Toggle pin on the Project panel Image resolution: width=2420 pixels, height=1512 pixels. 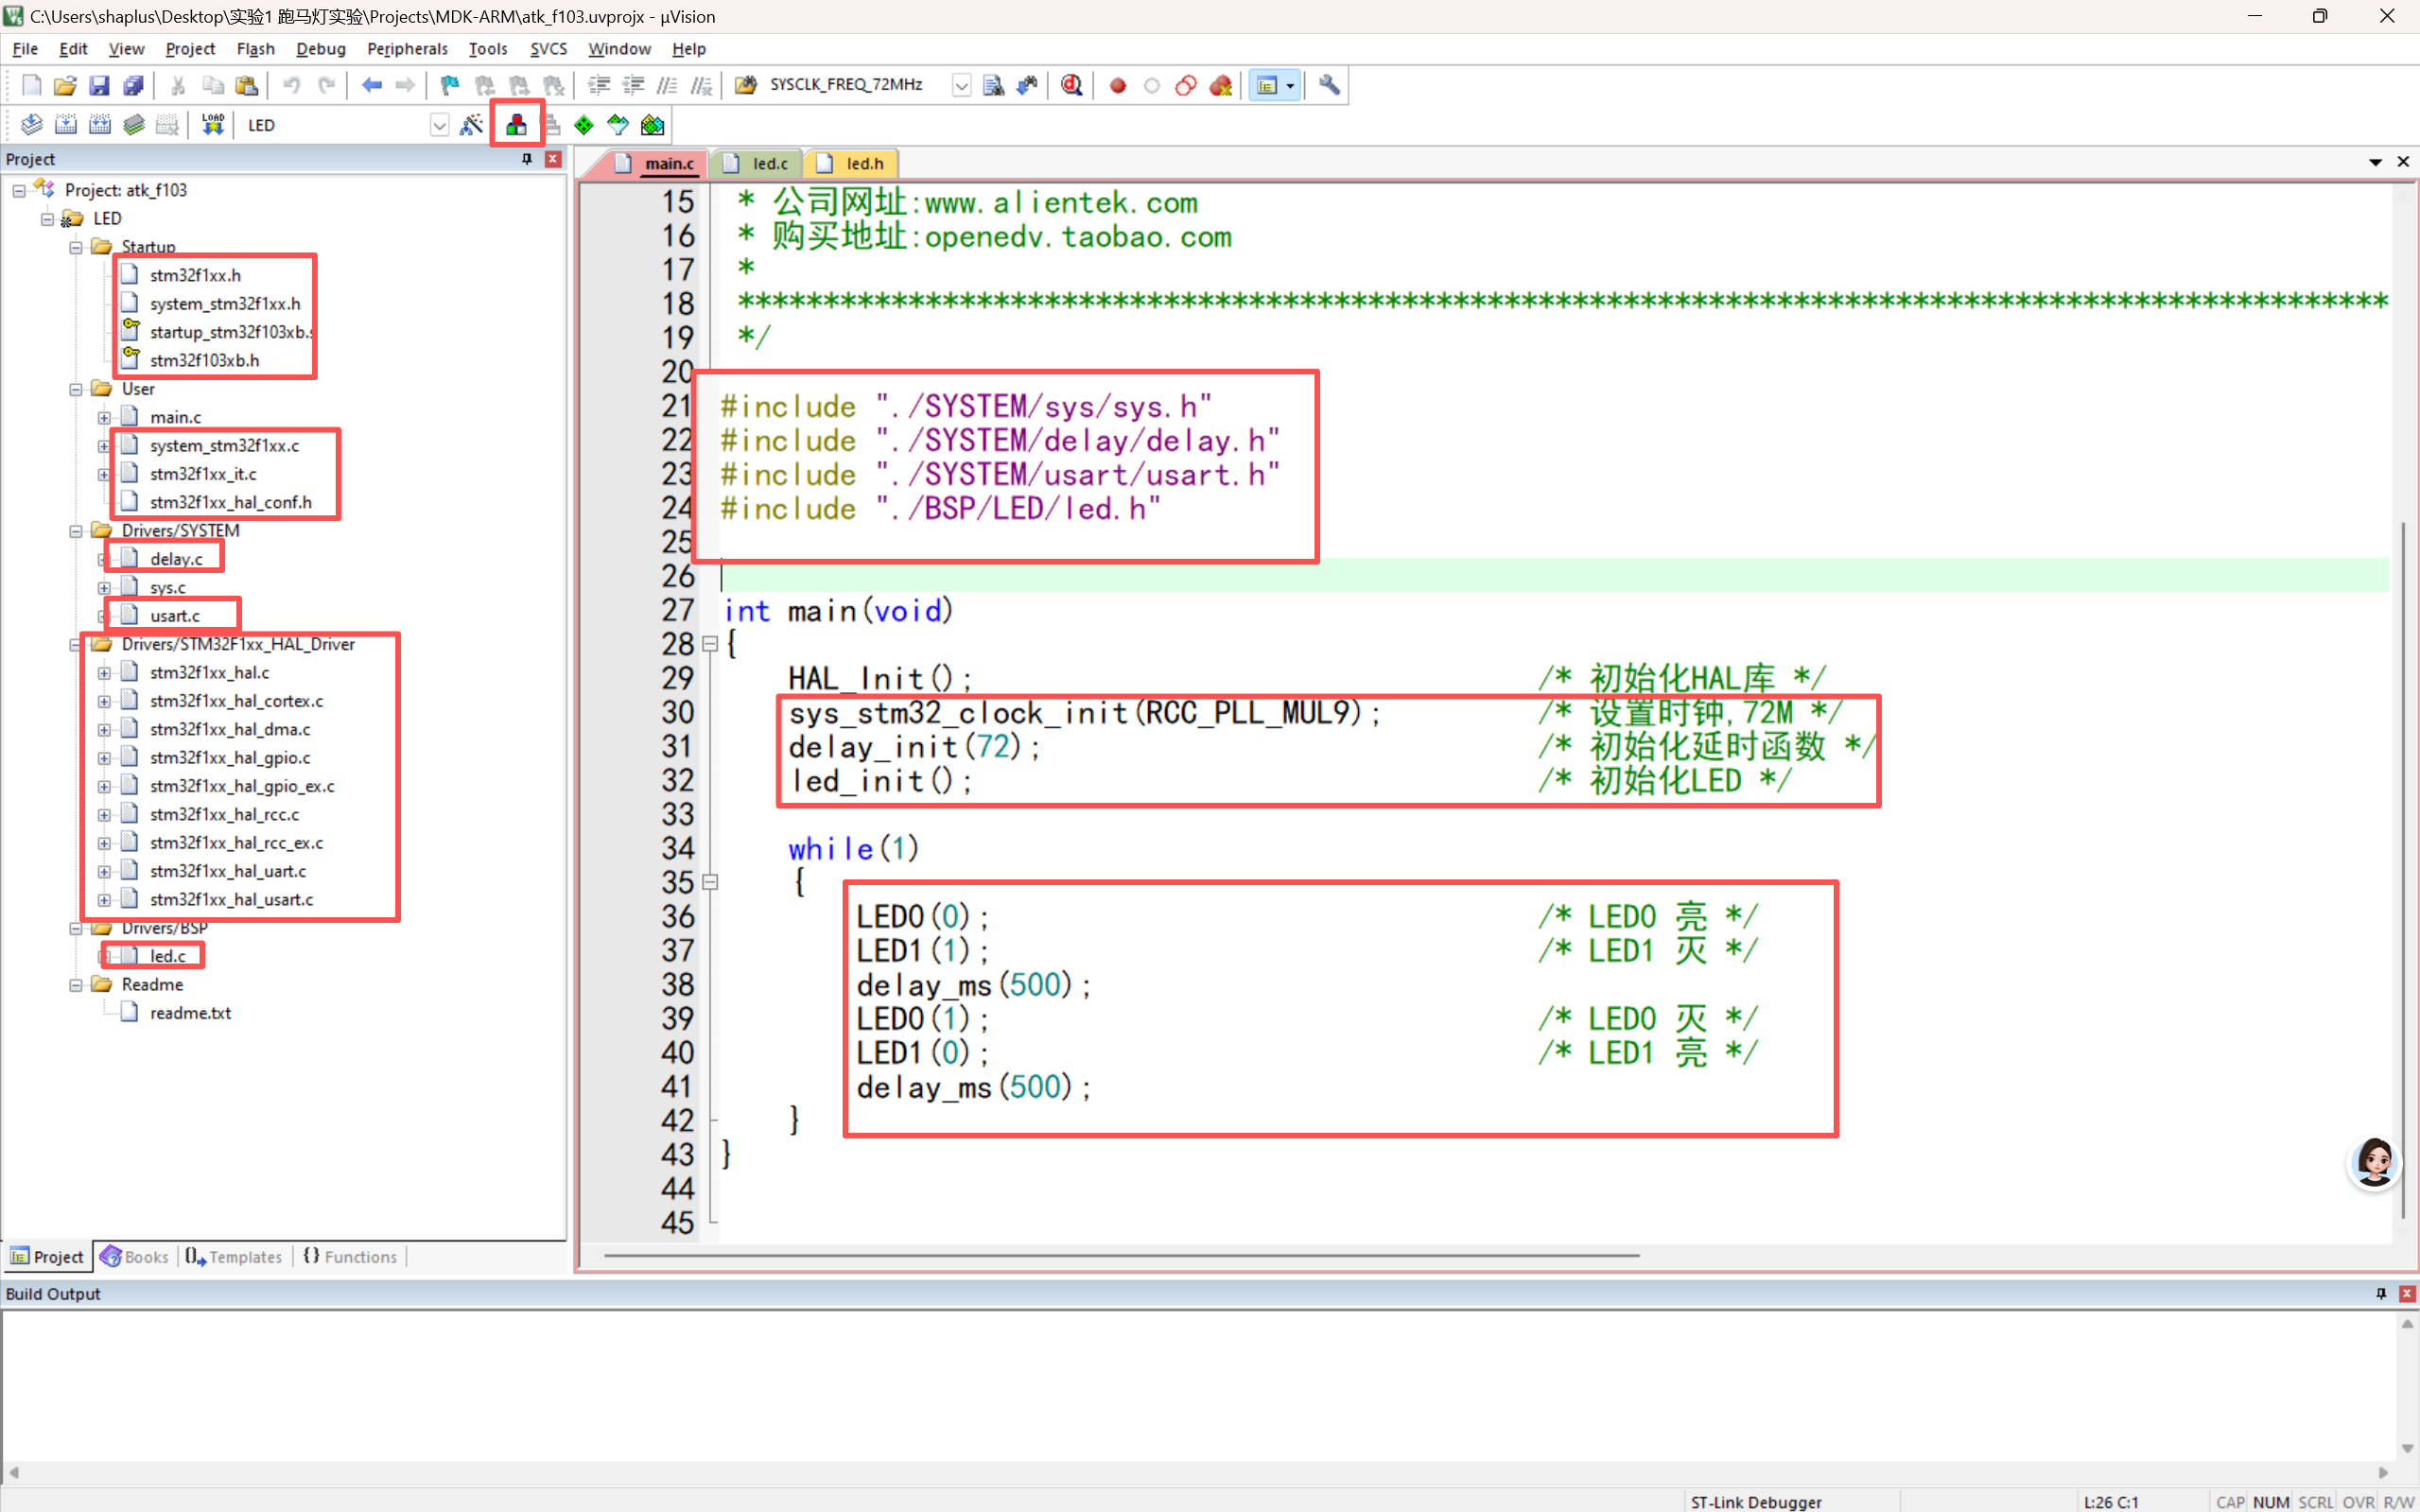527,159
